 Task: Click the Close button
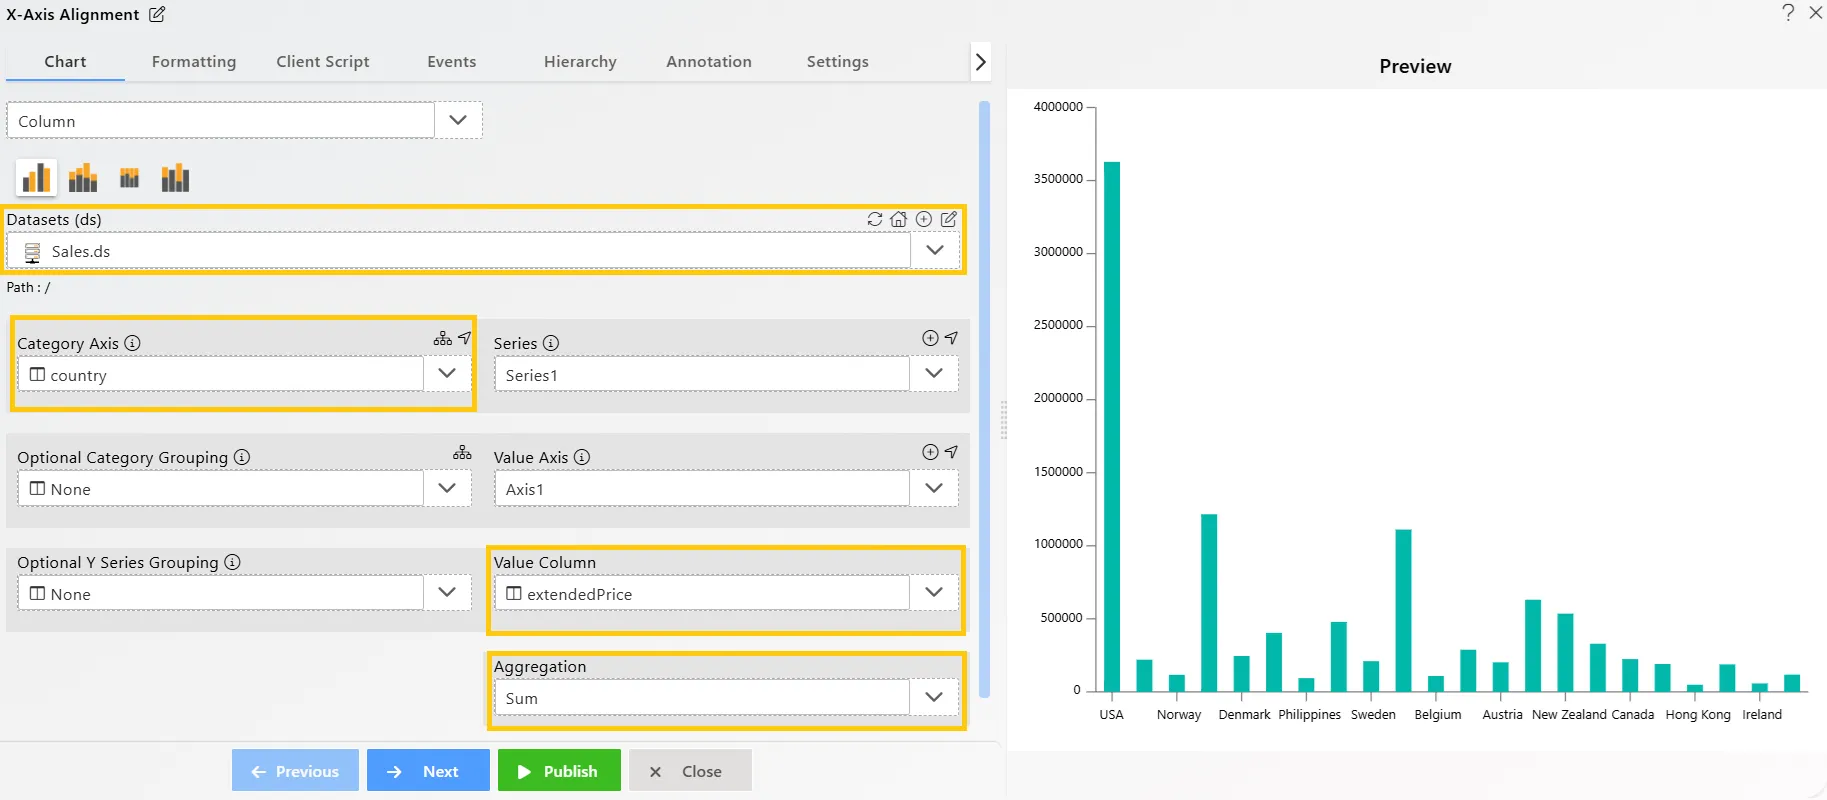click(690, 770)
